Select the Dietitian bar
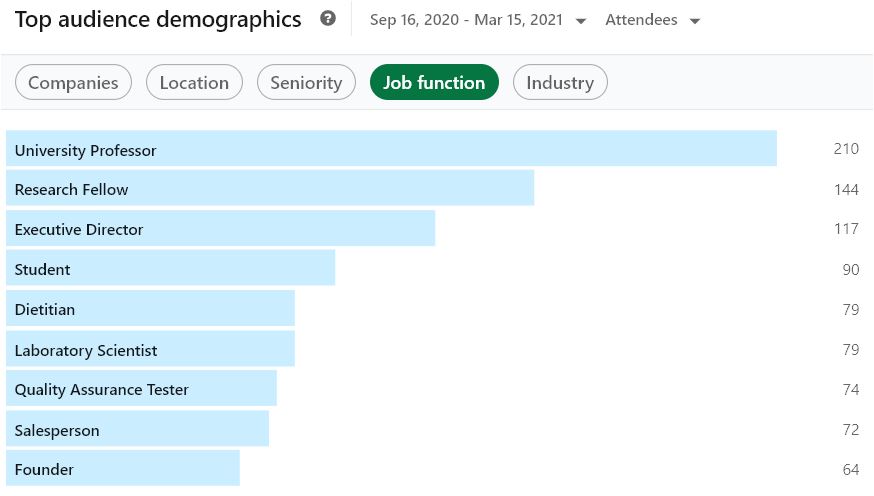This screenshot has height=496, width=874. tap(150, 309)
